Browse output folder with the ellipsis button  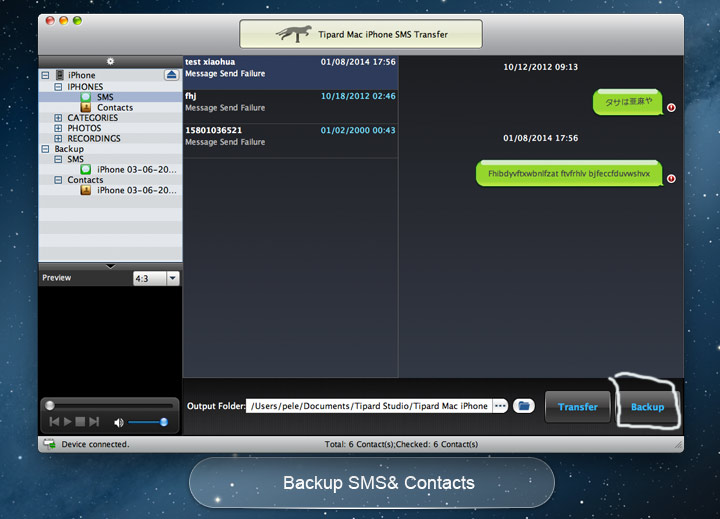(x=500, y=406)
